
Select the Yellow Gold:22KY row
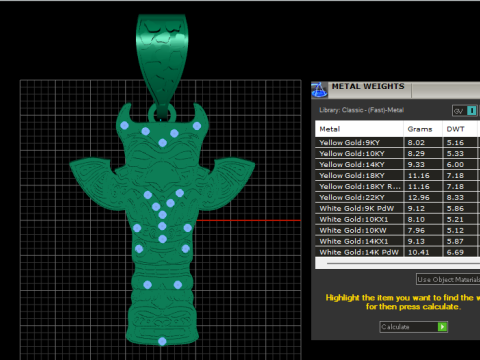click(397, 198)
